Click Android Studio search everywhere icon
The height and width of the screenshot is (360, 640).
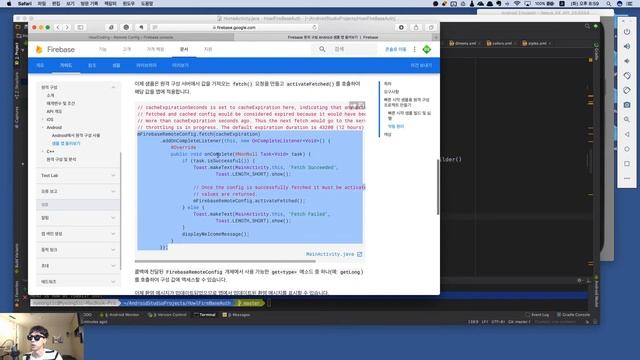click(587, 27)
